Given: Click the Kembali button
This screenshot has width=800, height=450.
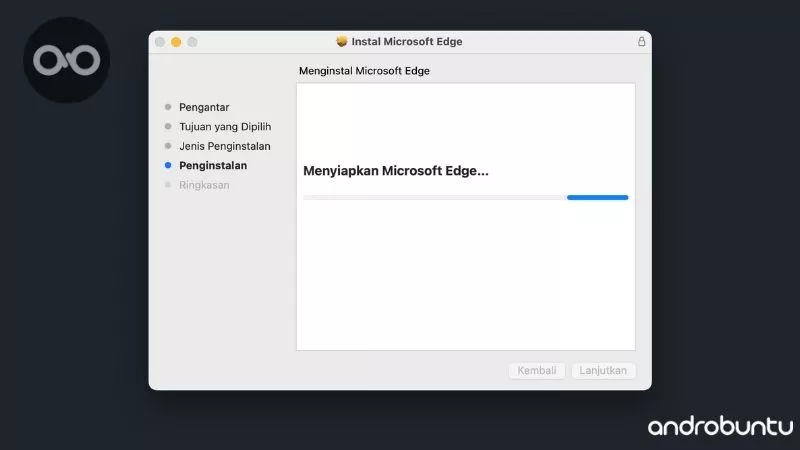Looking at the screenshot, I should click(537, 370).
